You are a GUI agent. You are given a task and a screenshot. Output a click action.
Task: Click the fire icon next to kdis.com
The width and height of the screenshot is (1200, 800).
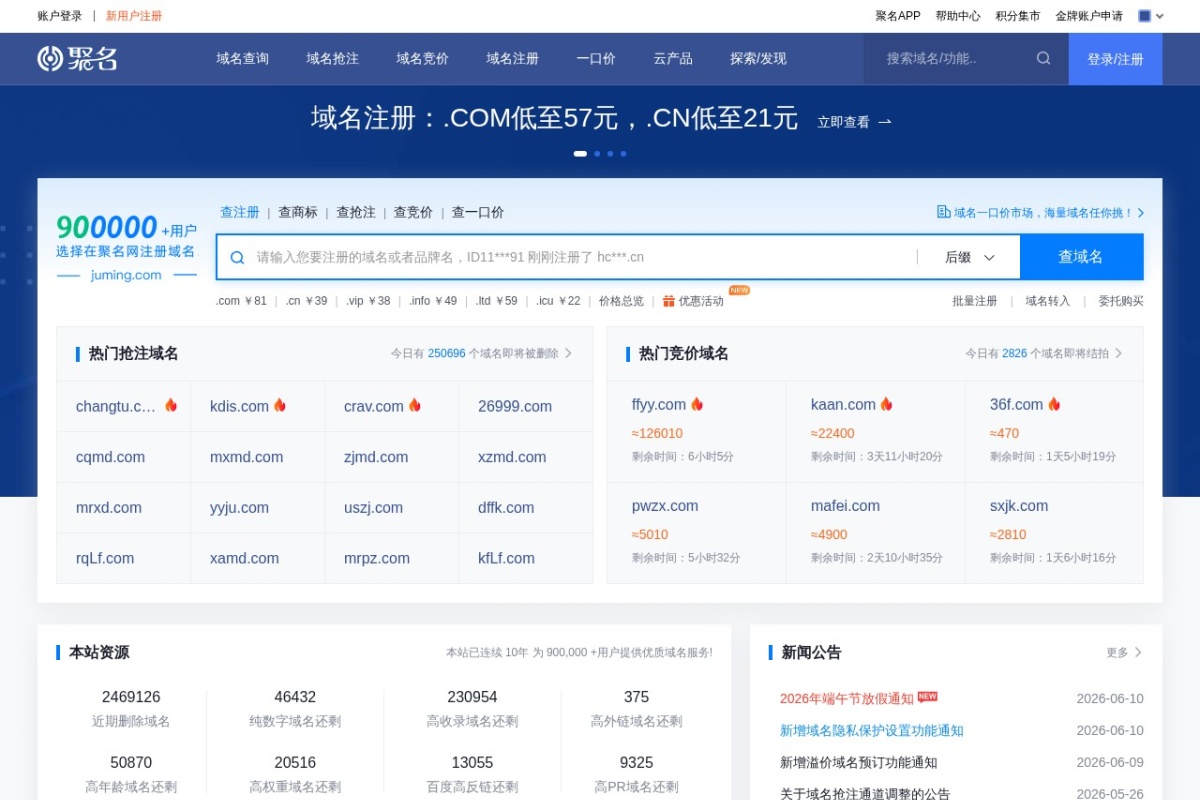280,405
